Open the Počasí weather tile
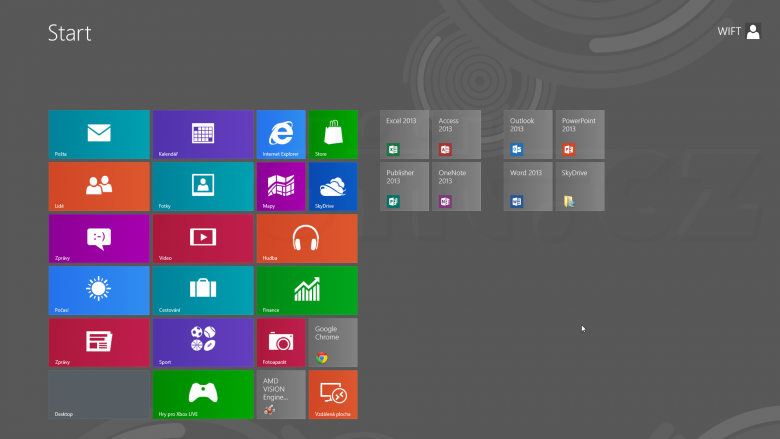Image resolution: width=780 pixels, height=439 pixels. pyautogui.click(x=99, y=290)
